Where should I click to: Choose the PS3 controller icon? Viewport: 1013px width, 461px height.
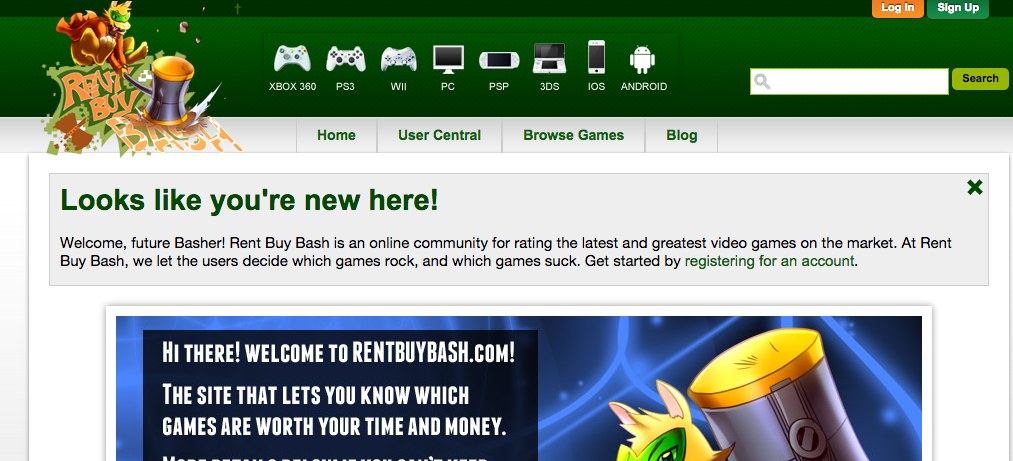[x=346, y=59]
